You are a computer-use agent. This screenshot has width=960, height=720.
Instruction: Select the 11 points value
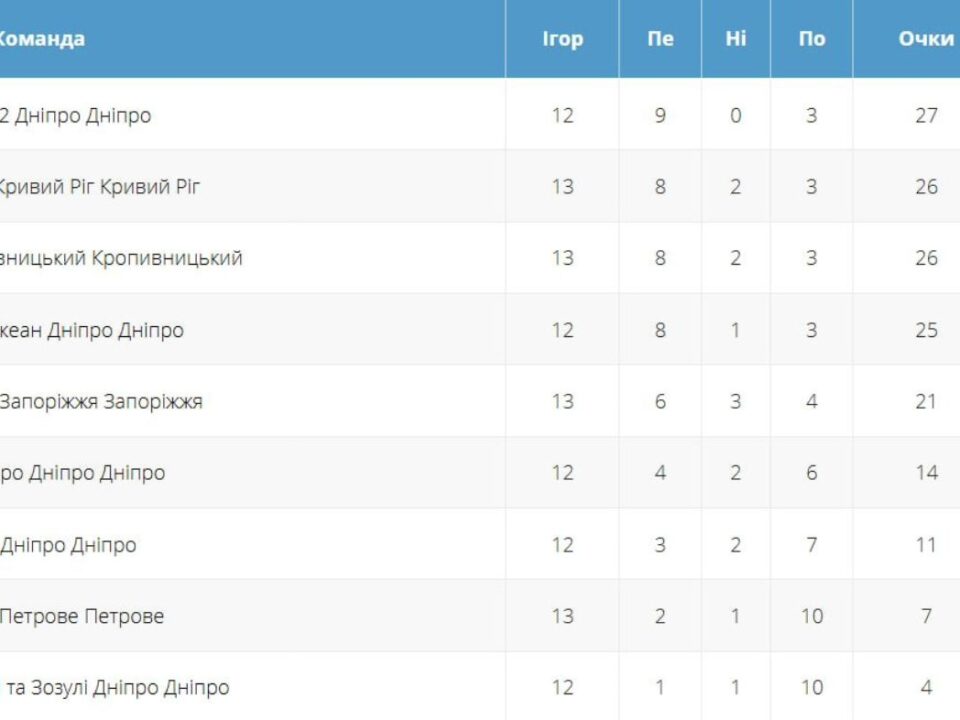(926, 545)
